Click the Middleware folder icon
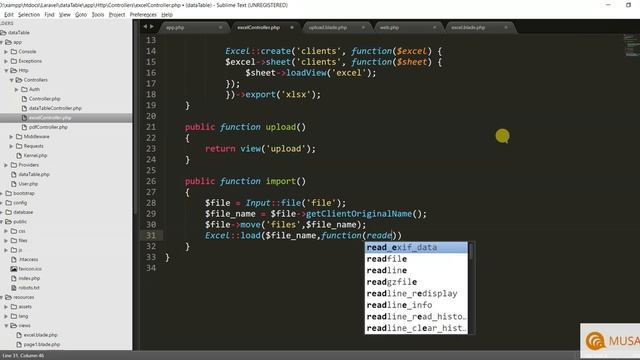Viewport: 640px width, 360px height. point(19,136)
